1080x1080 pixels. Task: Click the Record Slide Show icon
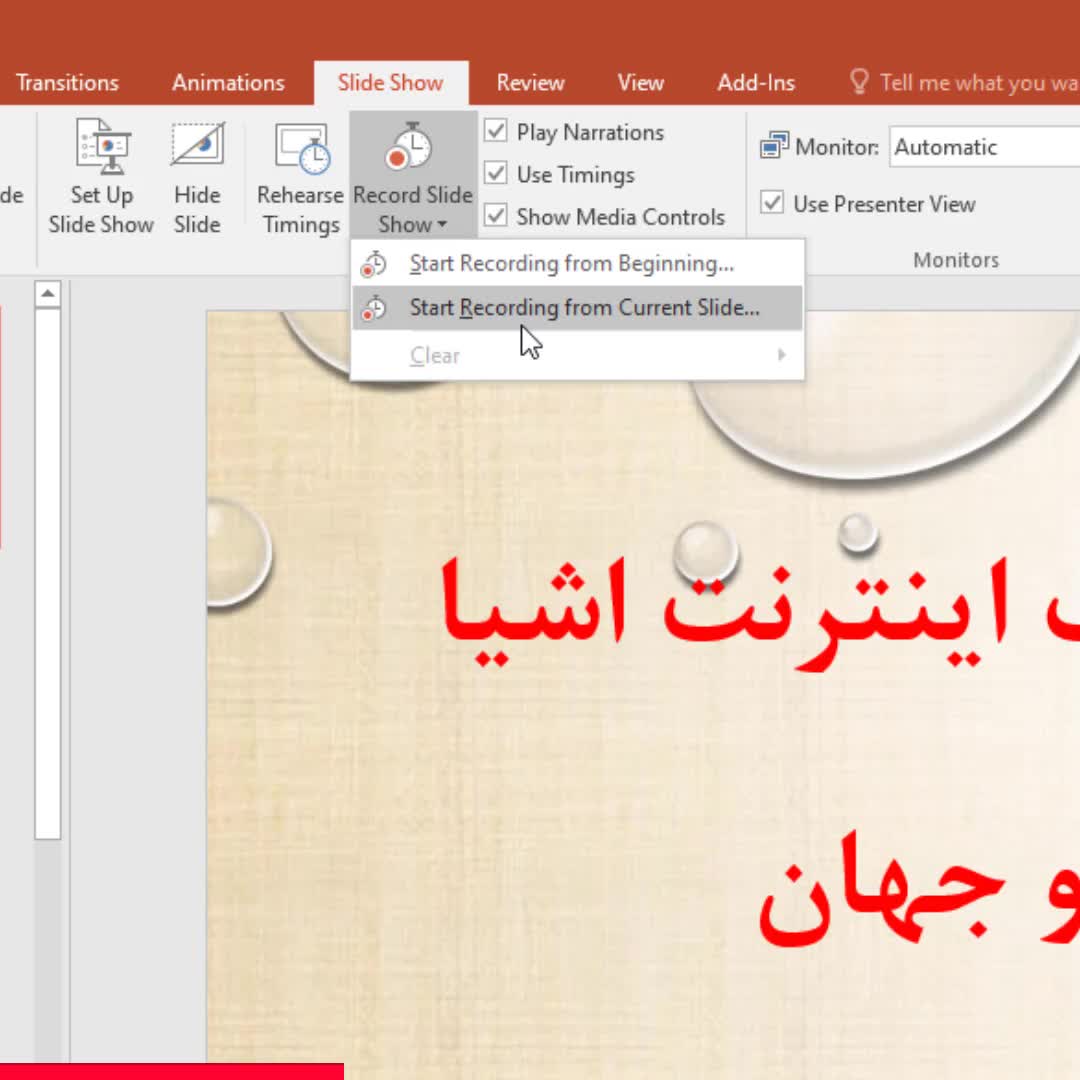[410, 148]
